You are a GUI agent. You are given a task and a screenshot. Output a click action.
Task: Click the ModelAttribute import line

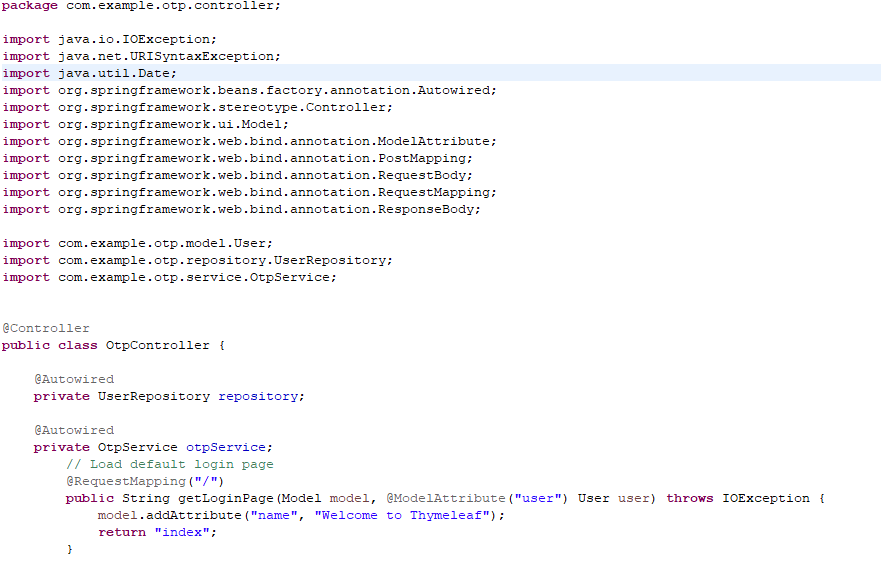(x=249, y=141)
